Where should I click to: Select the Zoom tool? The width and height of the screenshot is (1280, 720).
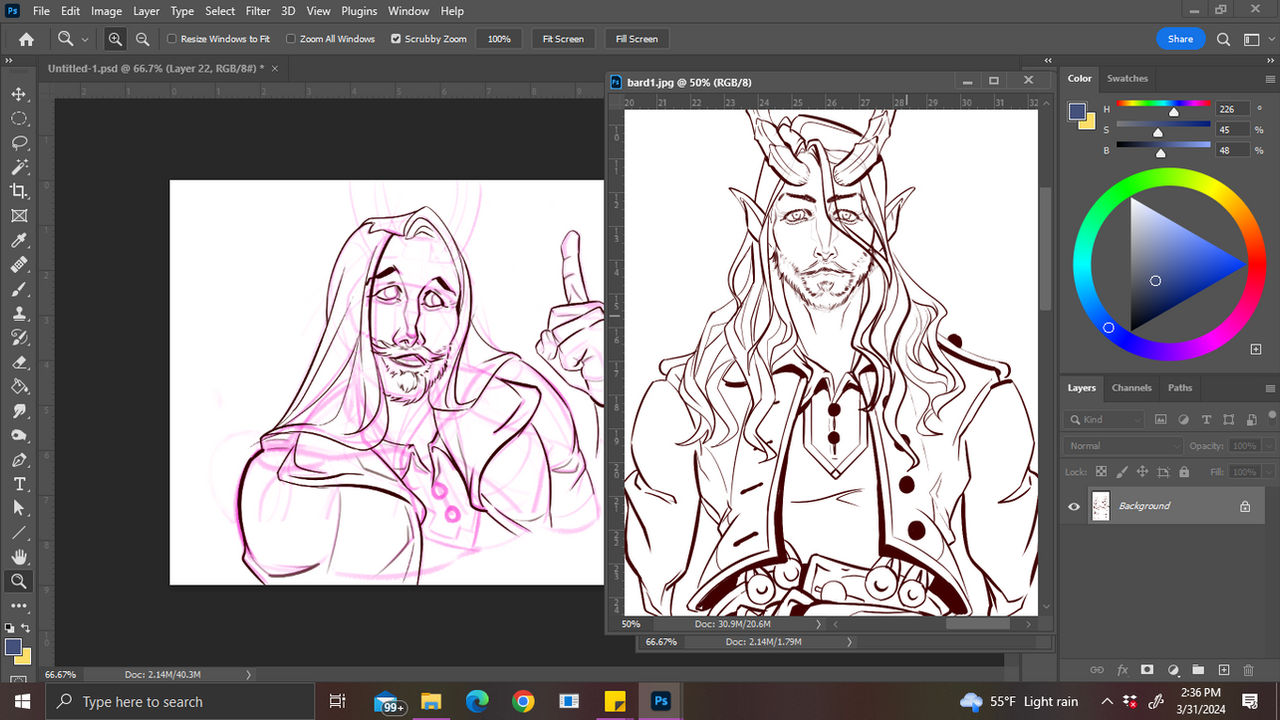point(20,581)
